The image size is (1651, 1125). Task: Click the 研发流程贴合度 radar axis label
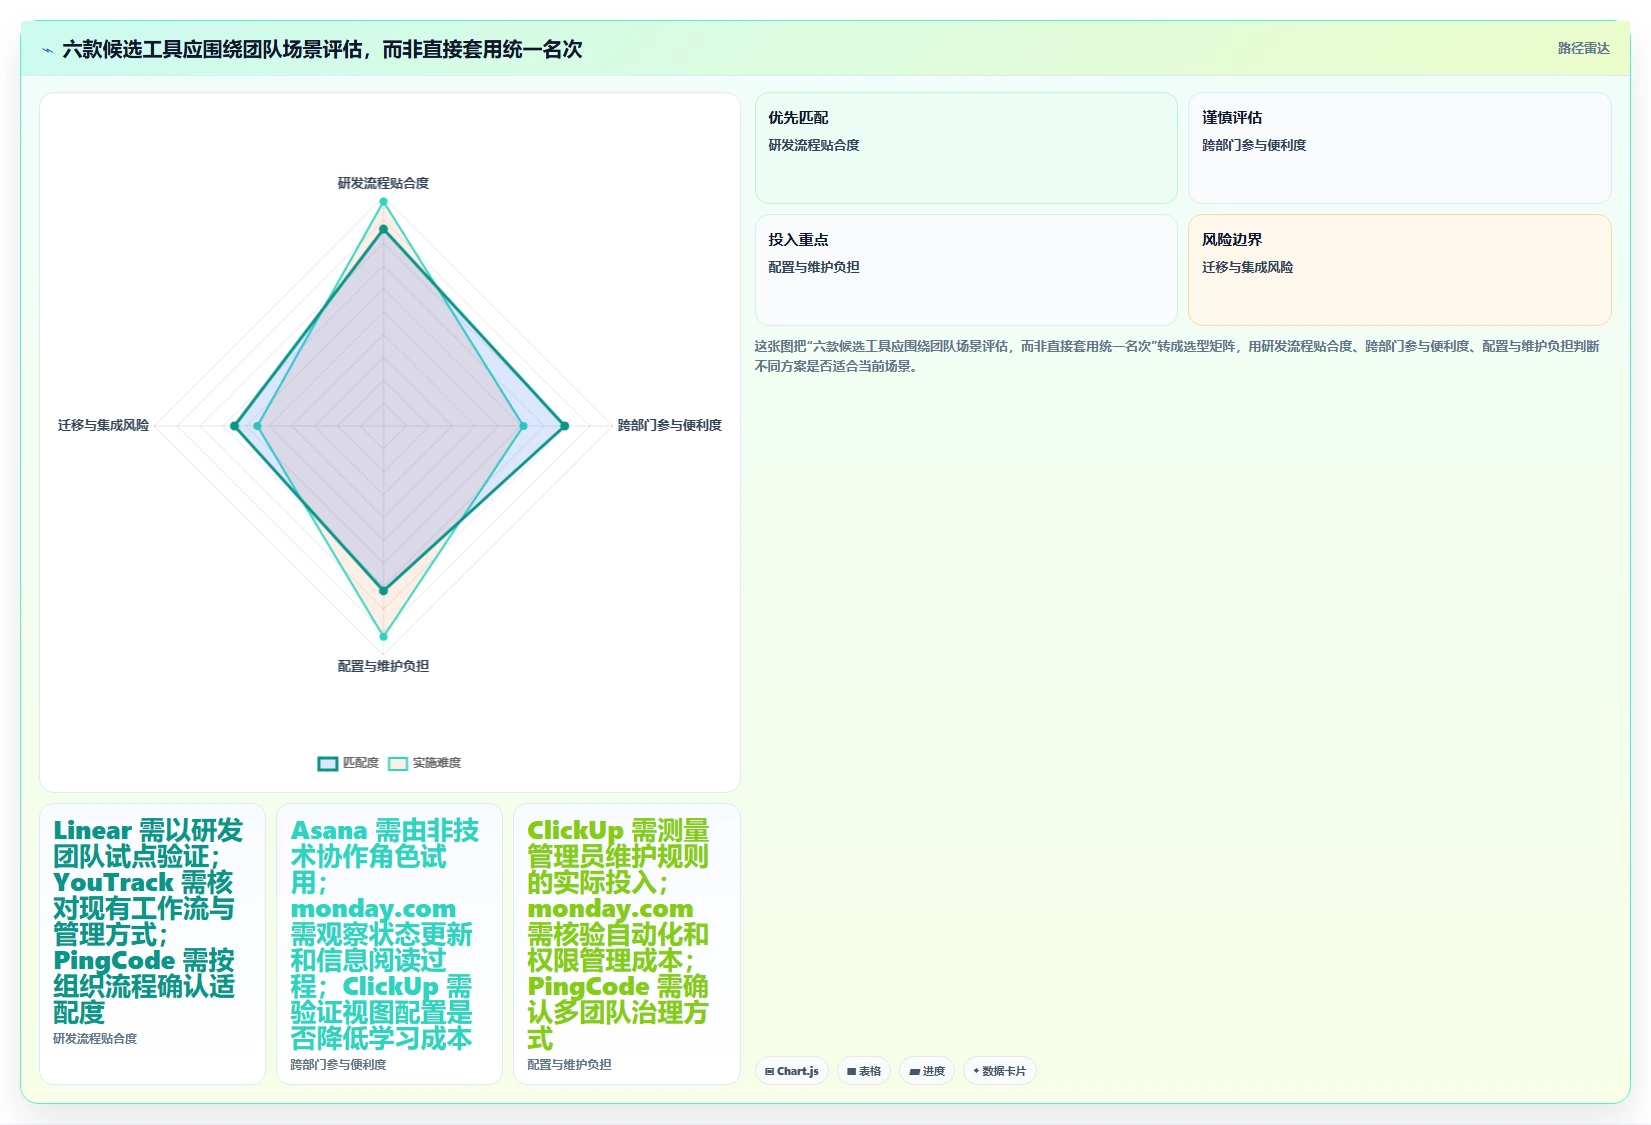[x=383, y=183]
